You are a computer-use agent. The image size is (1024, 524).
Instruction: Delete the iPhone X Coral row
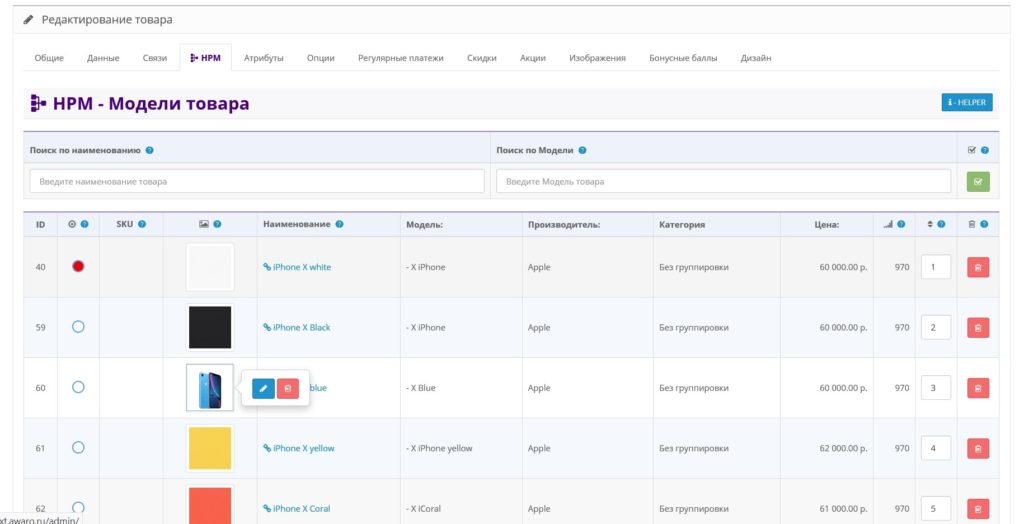978,508
